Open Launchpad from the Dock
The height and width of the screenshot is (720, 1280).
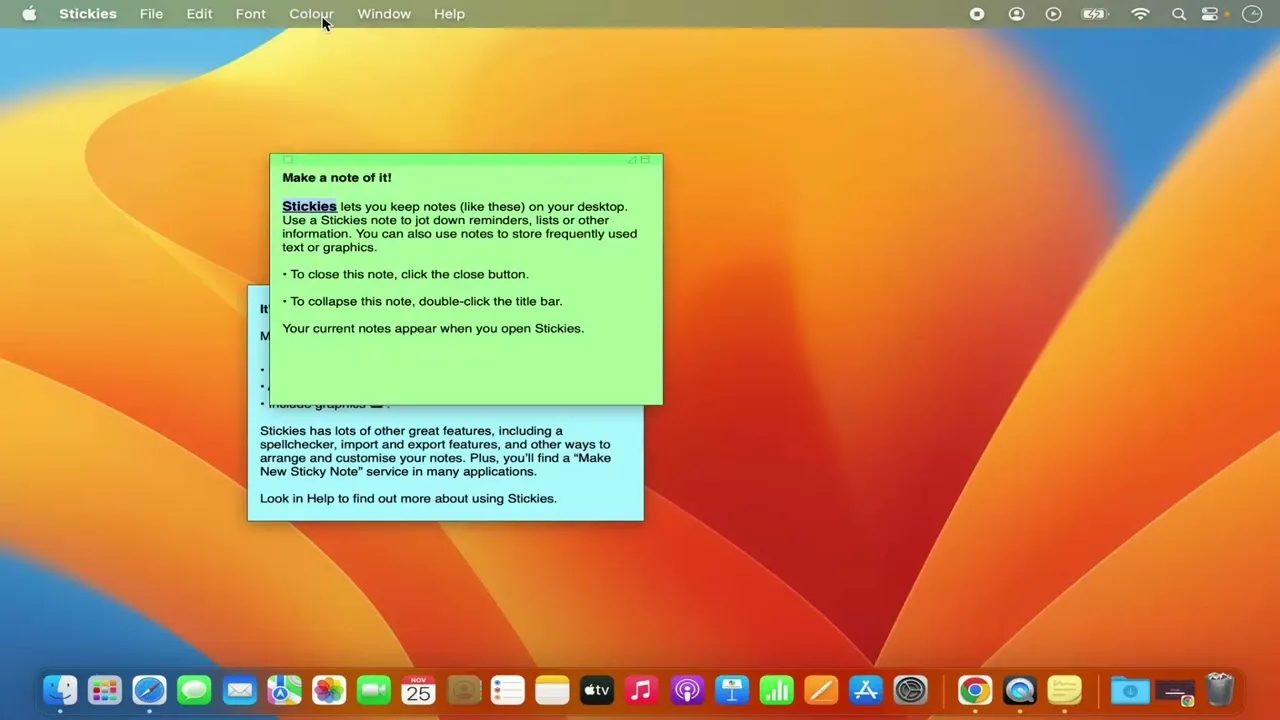click(105, 690)
